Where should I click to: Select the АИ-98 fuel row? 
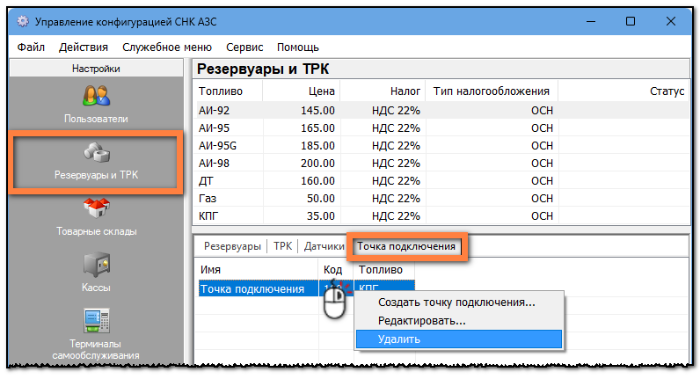(442, 163)
